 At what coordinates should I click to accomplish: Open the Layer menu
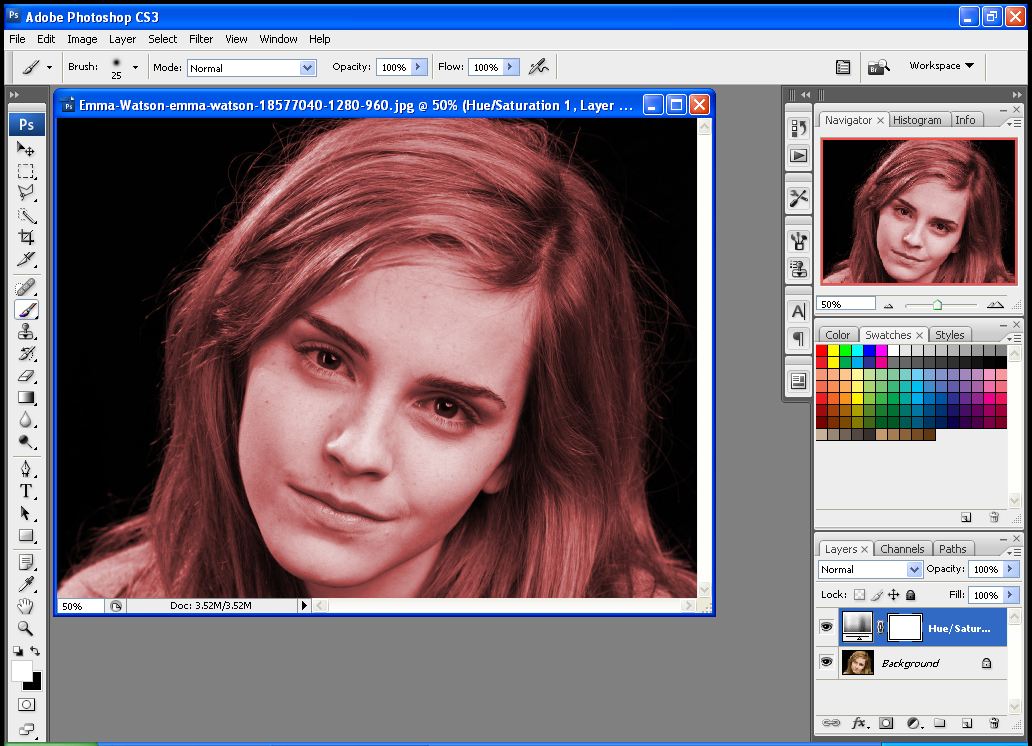click(122, 39)
